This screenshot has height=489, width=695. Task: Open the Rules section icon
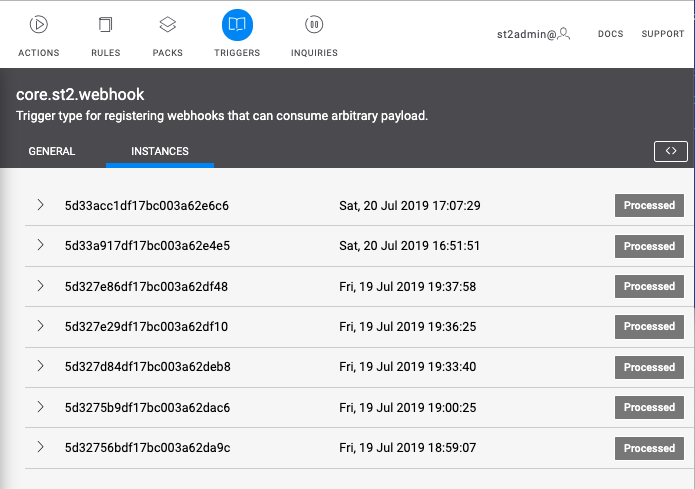click(106, 25)
